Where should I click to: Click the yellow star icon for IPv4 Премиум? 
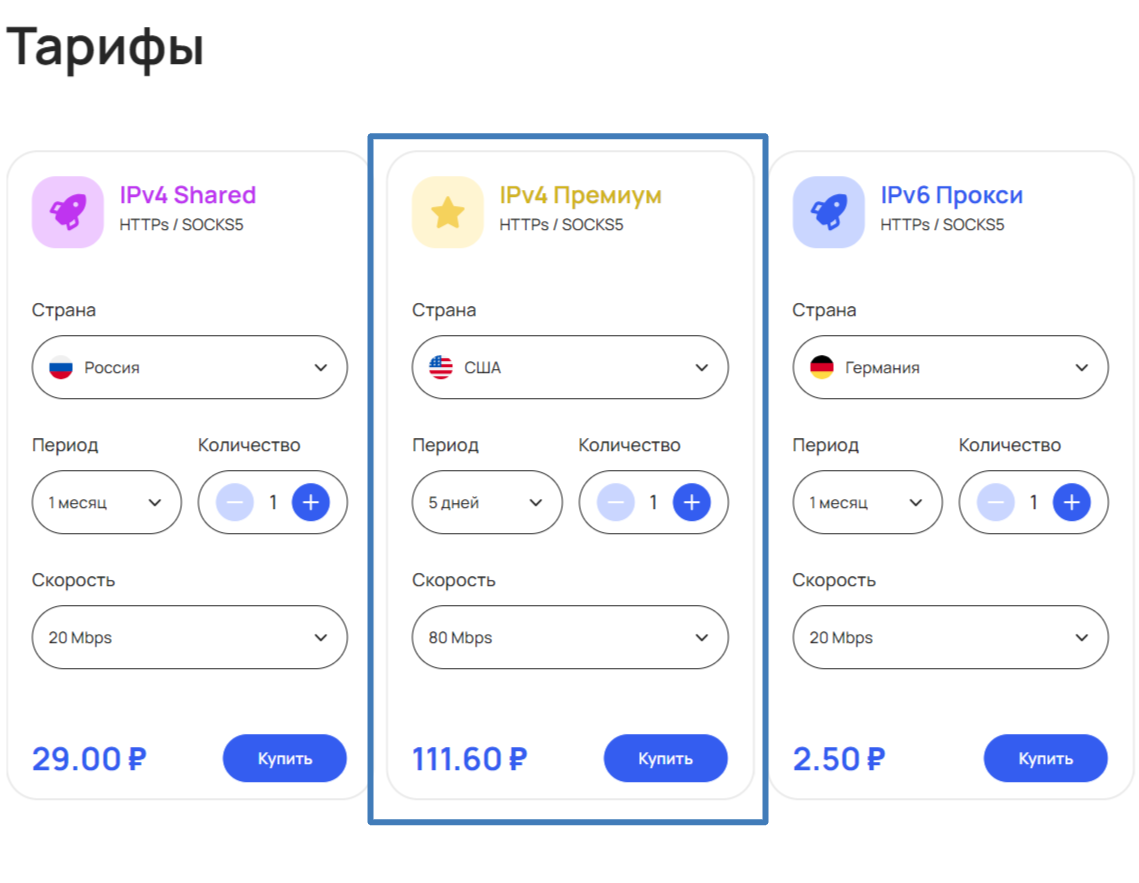[x=448, y=212]
